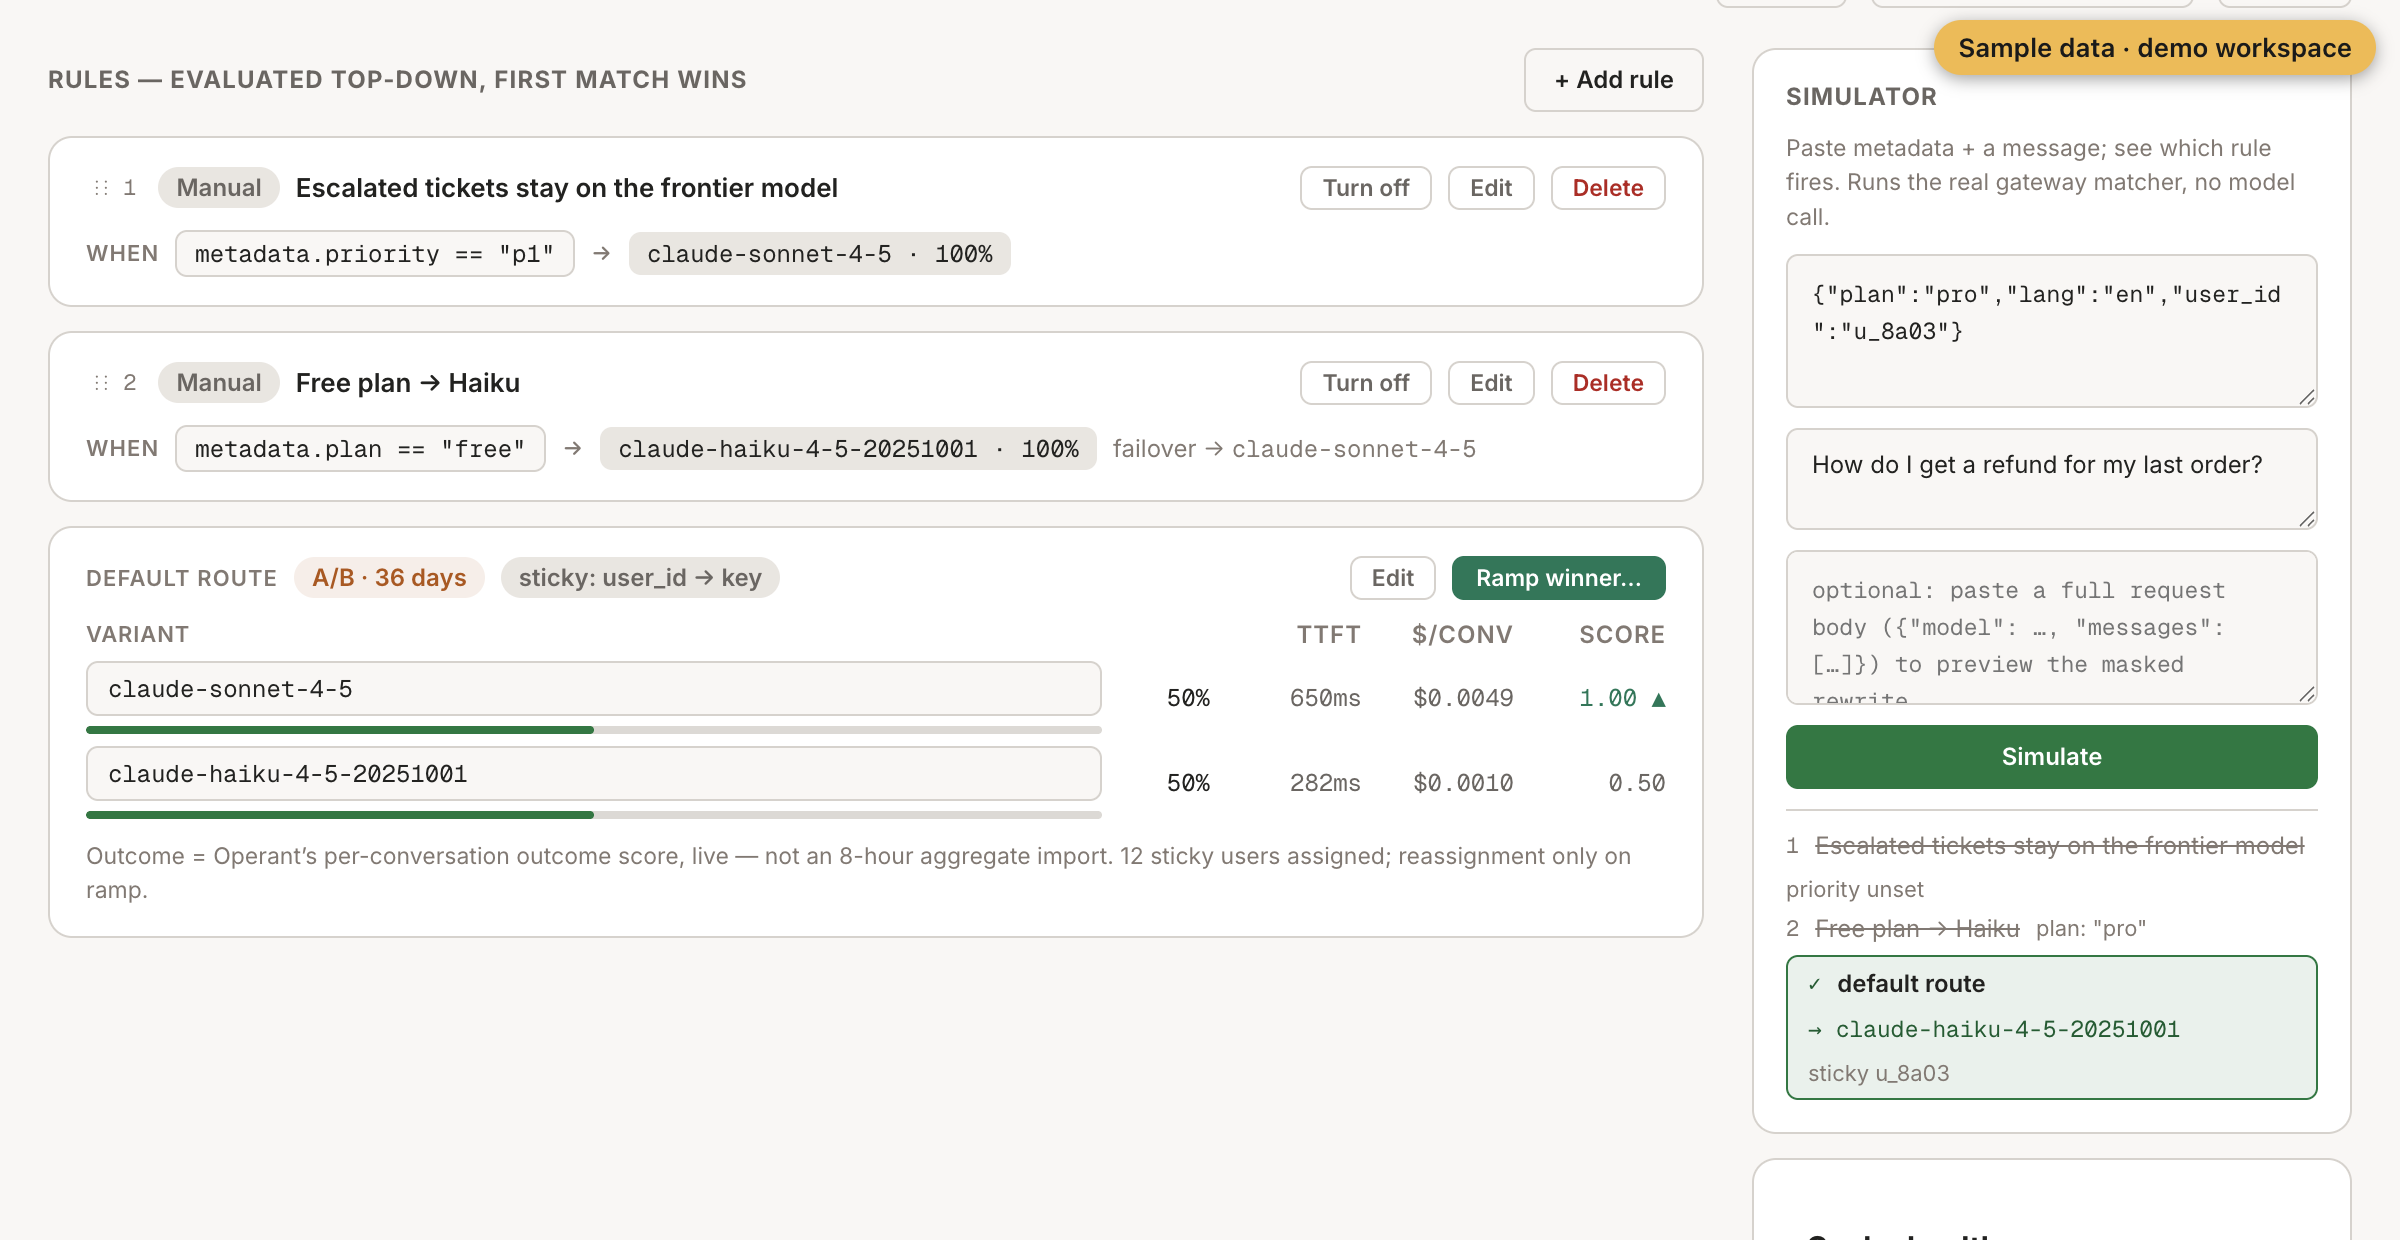Image resolution: width=2400 pixels, height=1240 pixels.
Task: Click the drag handle for rule 2
Action: point(101,383)
